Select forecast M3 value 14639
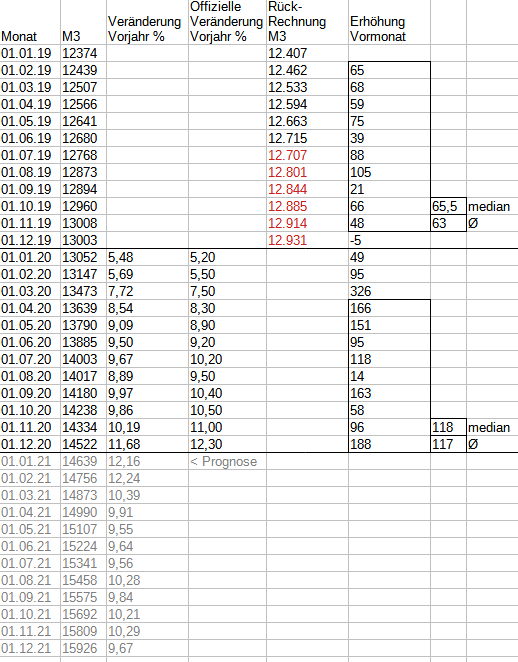 coord(83,461)
